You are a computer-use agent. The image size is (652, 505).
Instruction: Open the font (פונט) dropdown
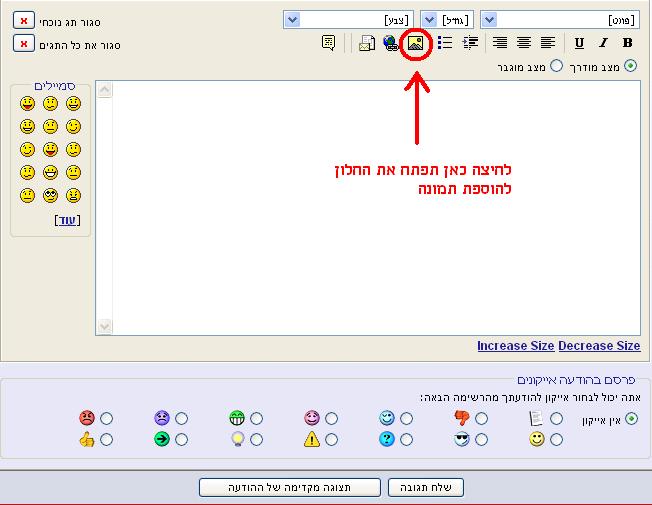[559, 19]
